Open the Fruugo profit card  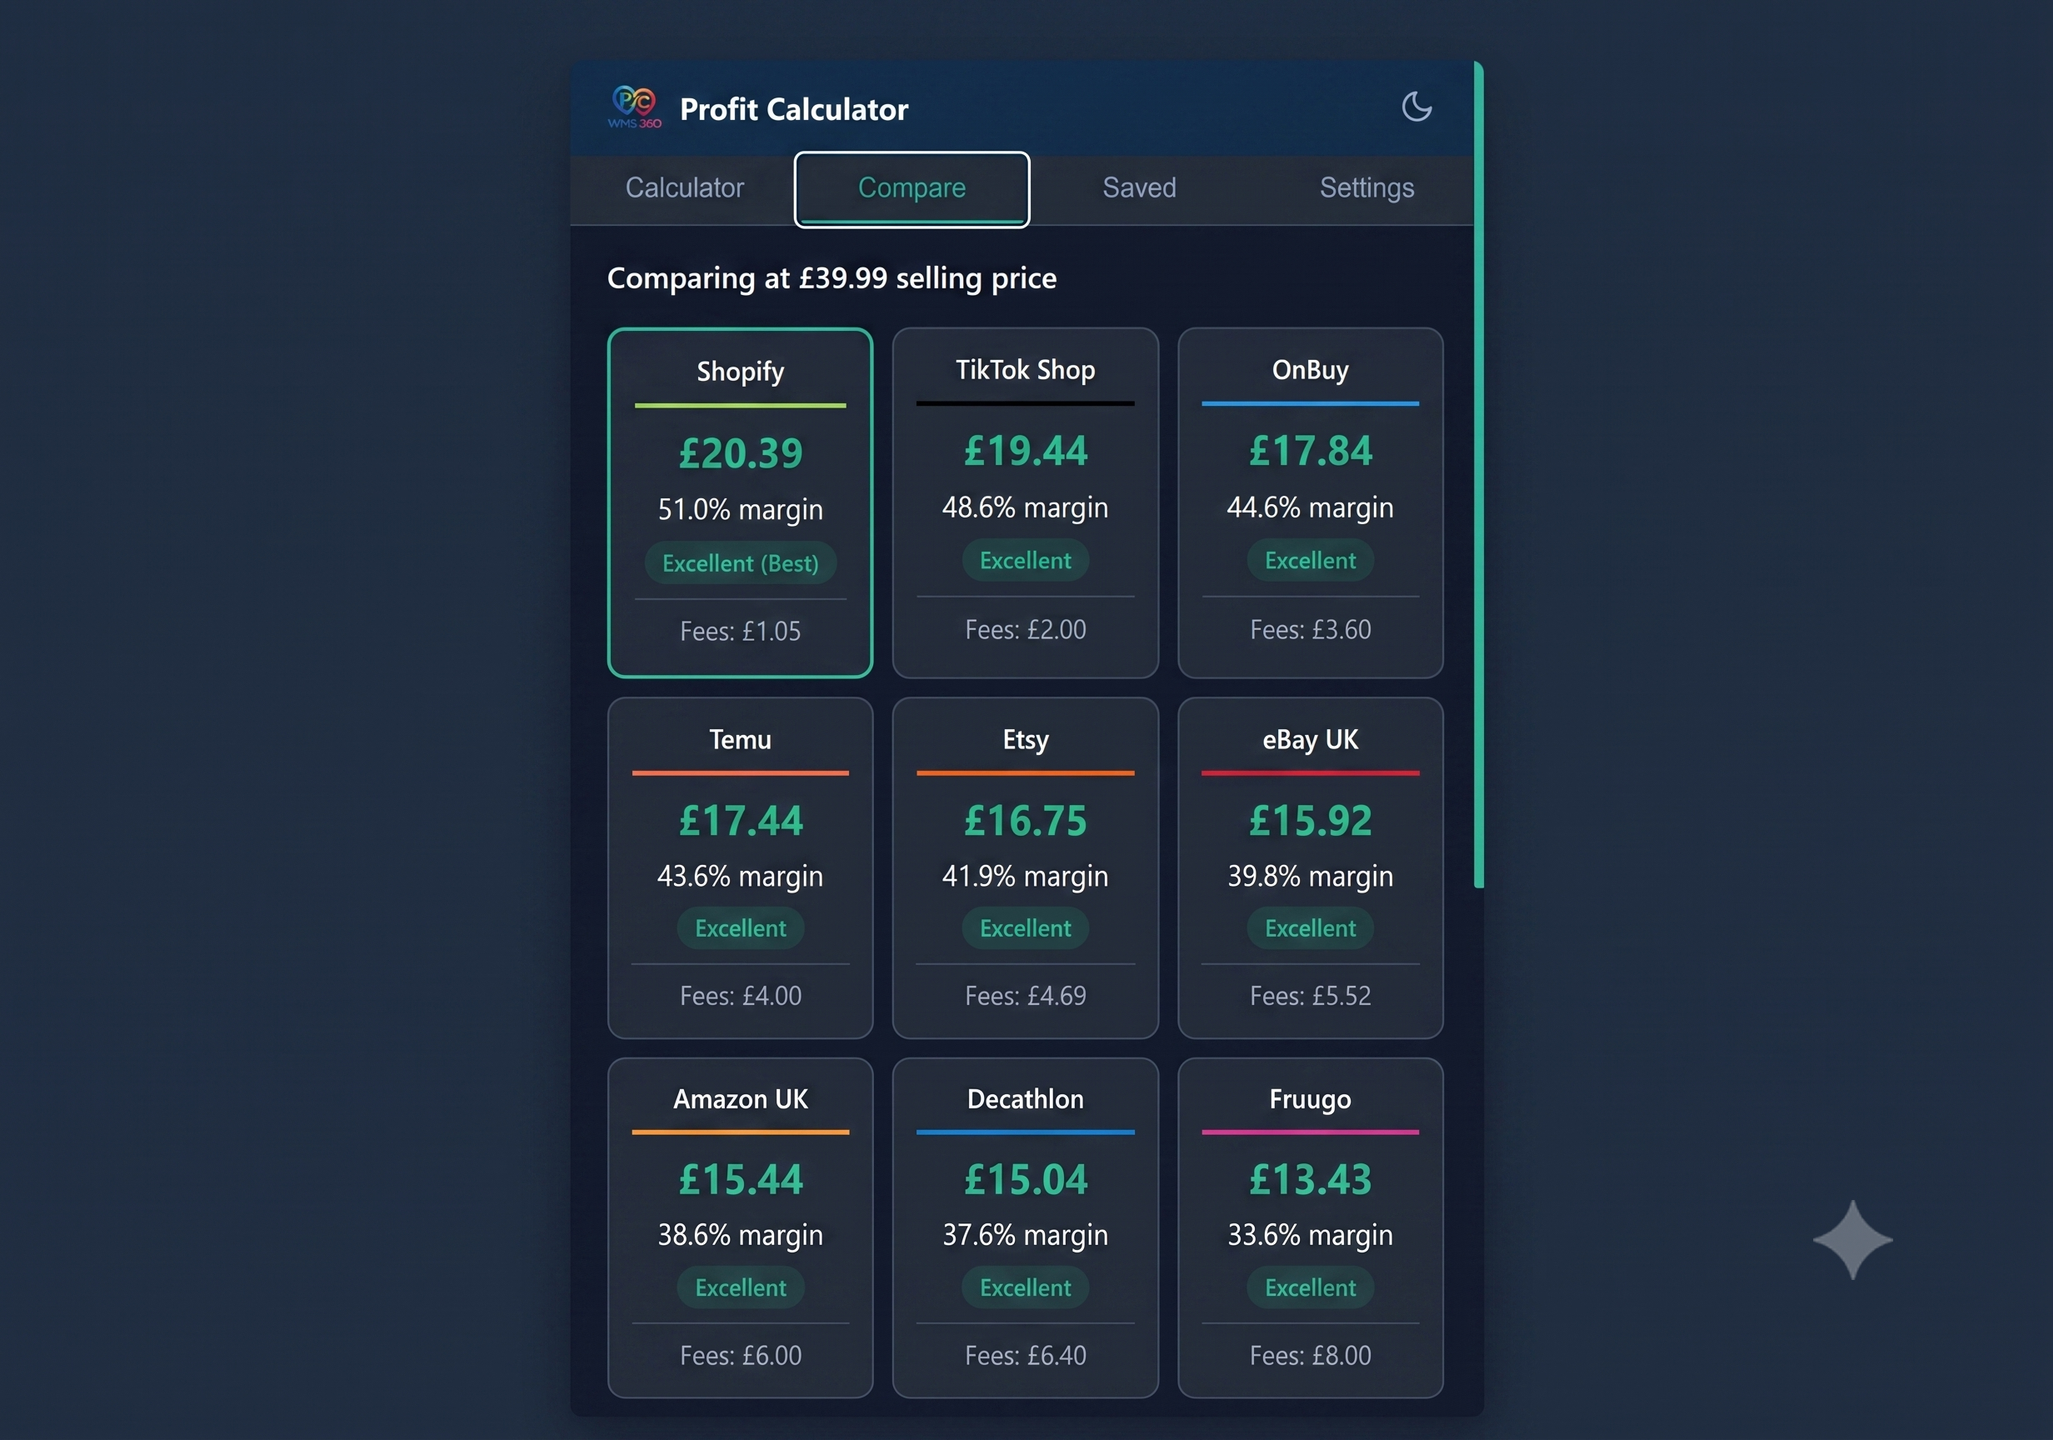(x=1310, y=1228)
